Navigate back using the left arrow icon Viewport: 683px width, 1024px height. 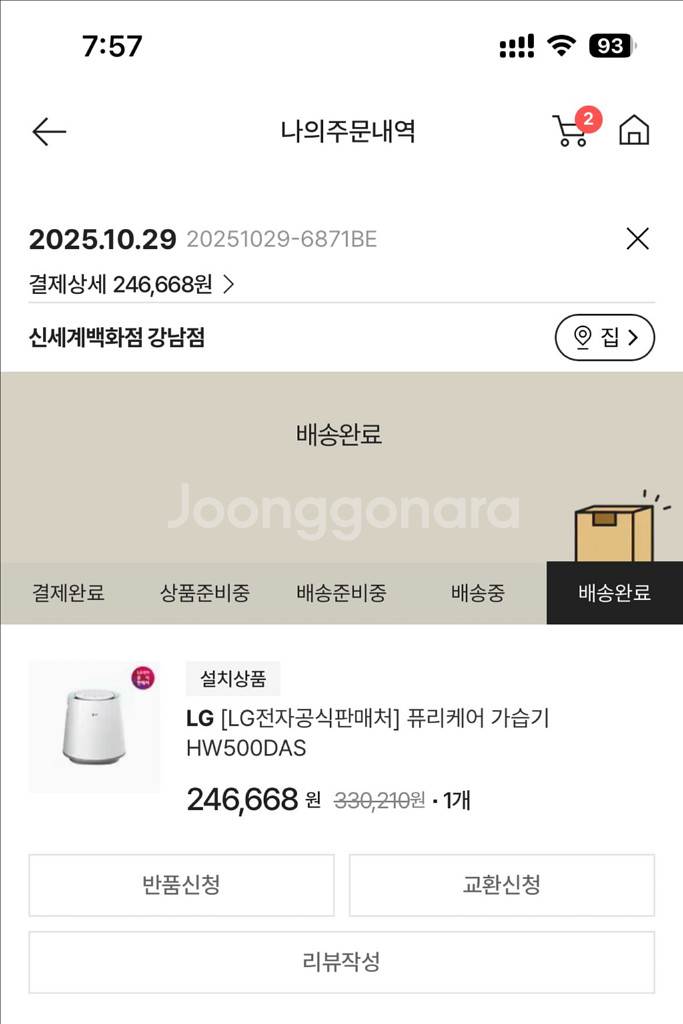pyautogui.click(x=45, y=131)
